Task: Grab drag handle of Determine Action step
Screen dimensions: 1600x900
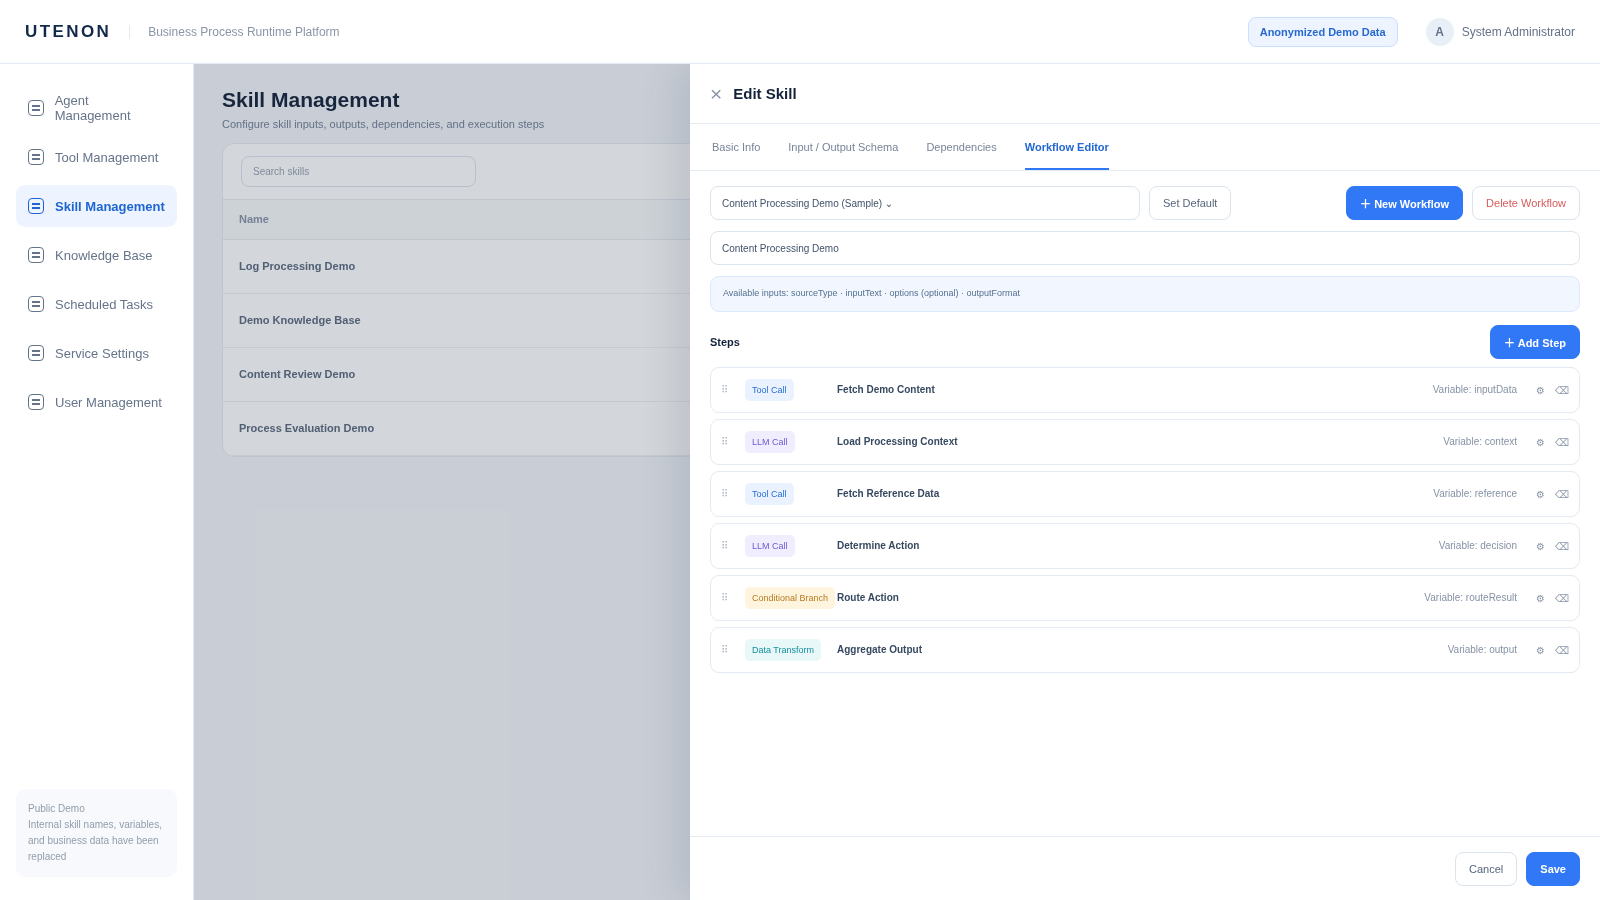Action: click(725, 546)
